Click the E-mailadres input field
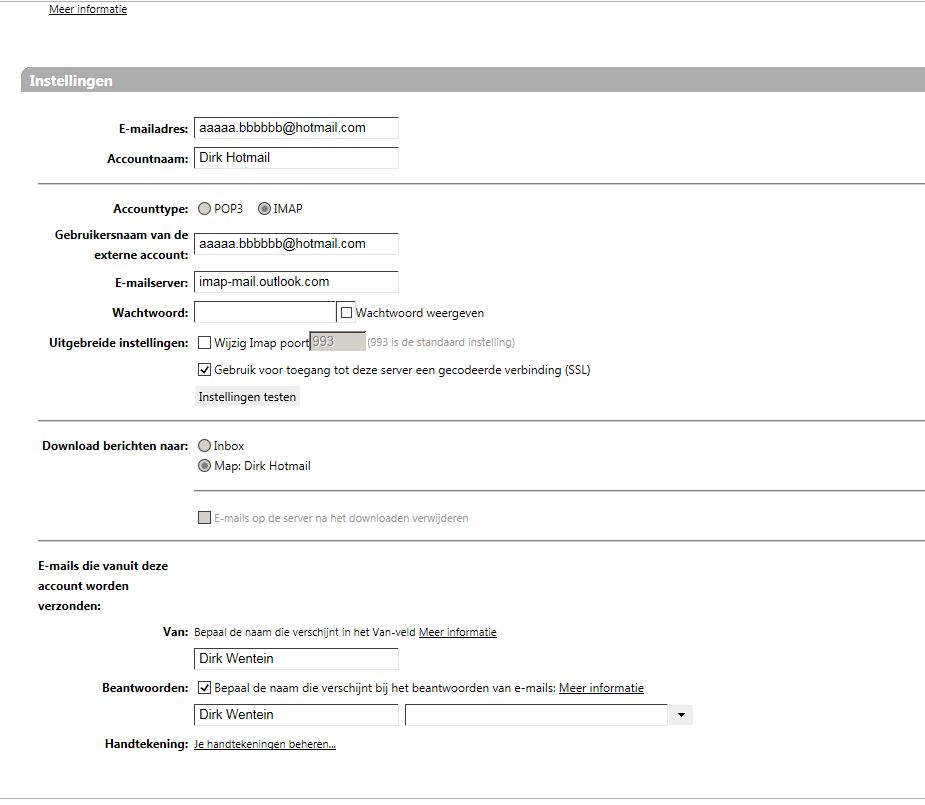This screenshot has width=925, height=805. (x=296, y=128)
